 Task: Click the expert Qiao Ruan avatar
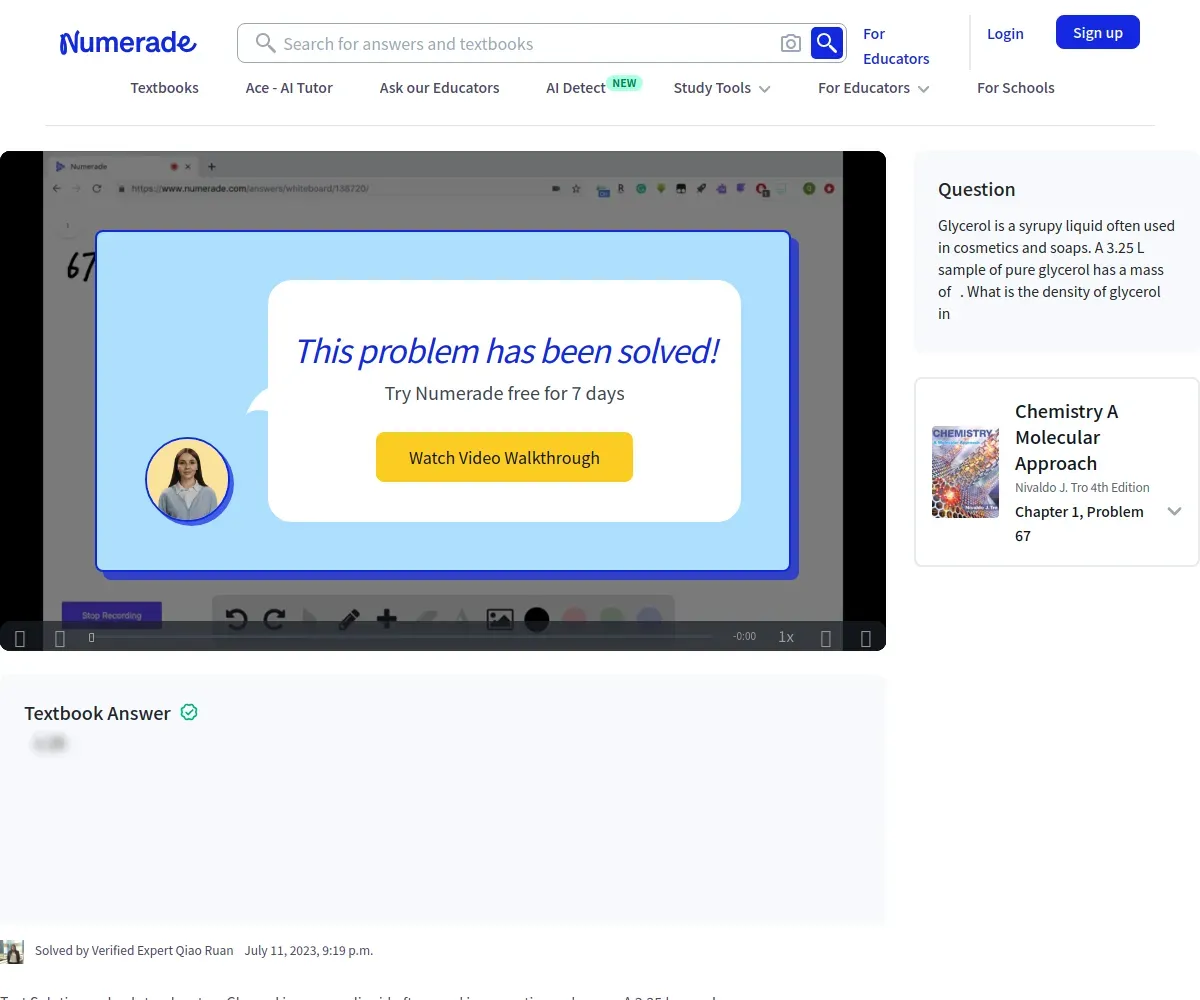(12, 951)
